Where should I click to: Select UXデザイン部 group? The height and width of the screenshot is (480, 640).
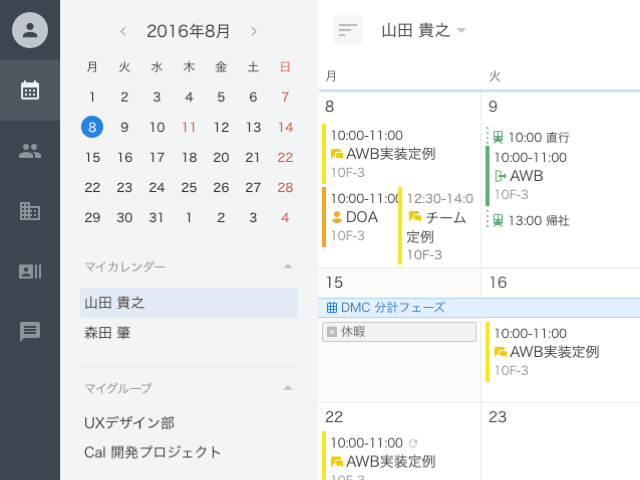pos(130,423)
